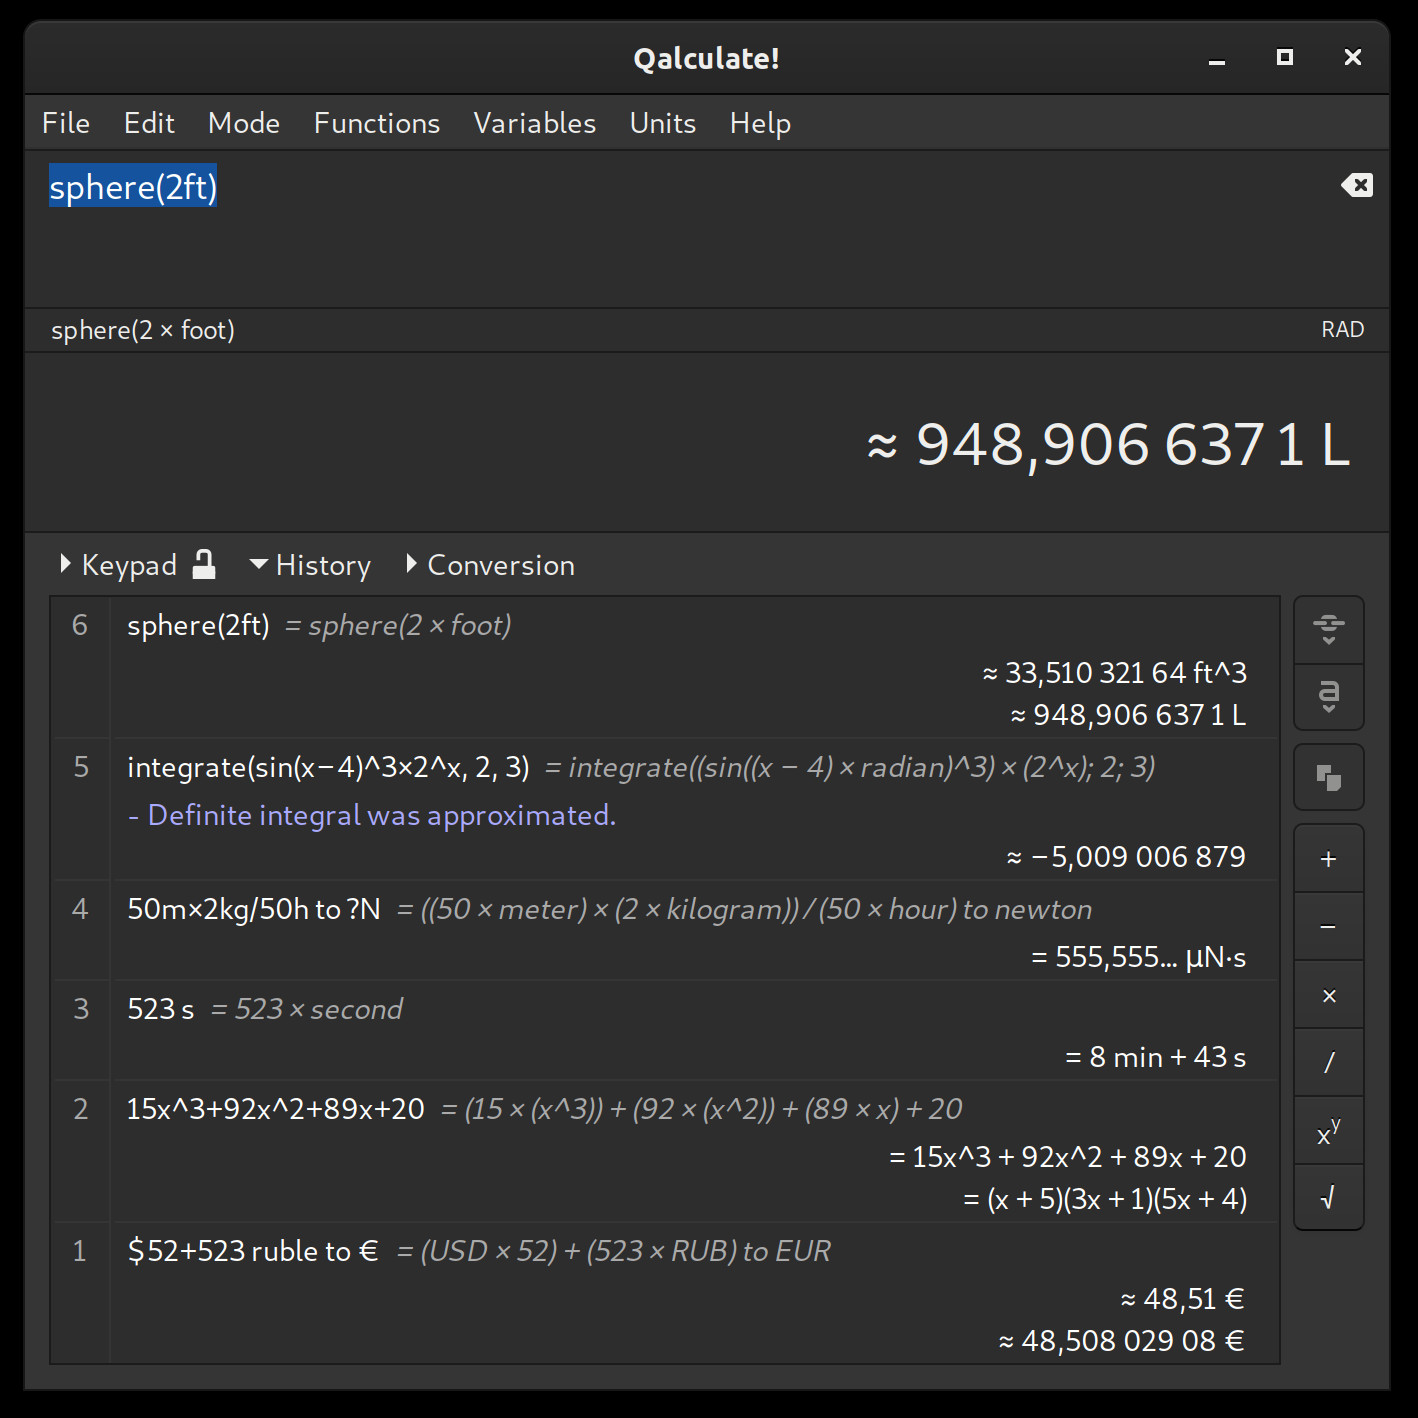Click the plus operator button
This screenshot has width=1418, height=1418.
click(1329, 859)
